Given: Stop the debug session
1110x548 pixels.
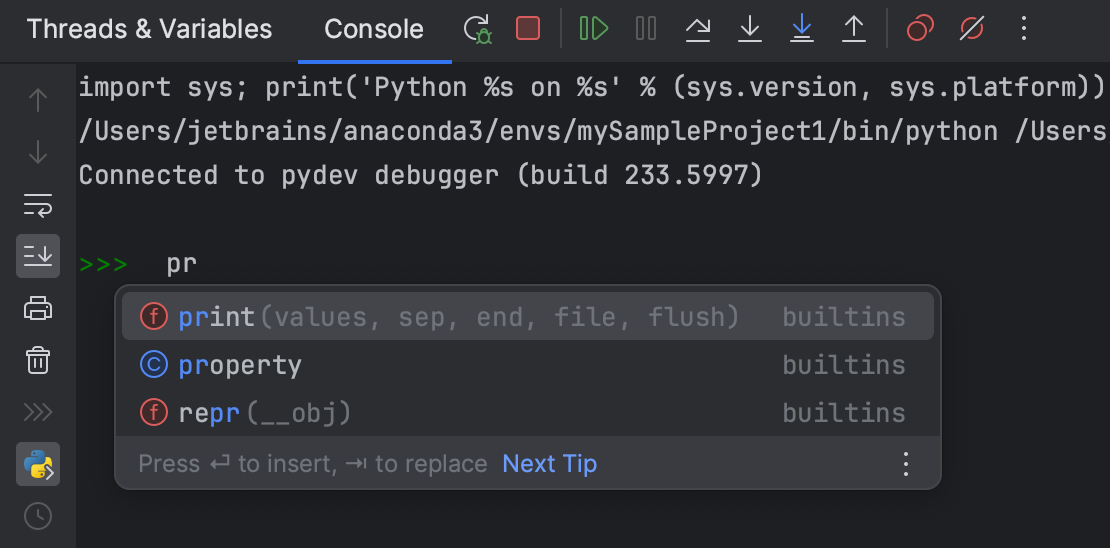Looking at the screenshot, I should coord(528,29).
